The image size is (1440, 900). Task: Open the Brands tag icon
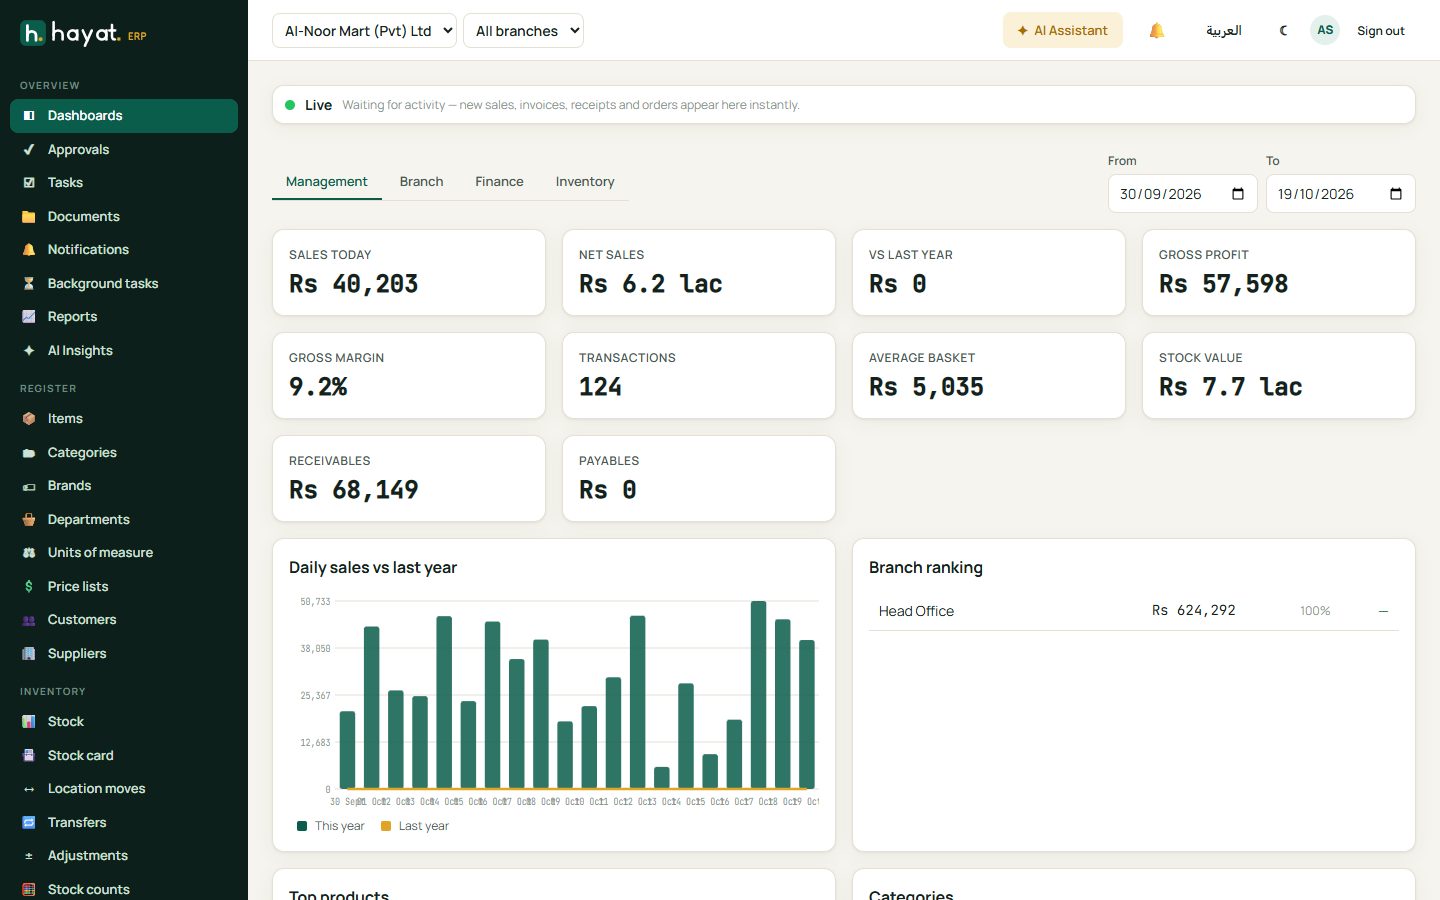[x=29, y=486]
